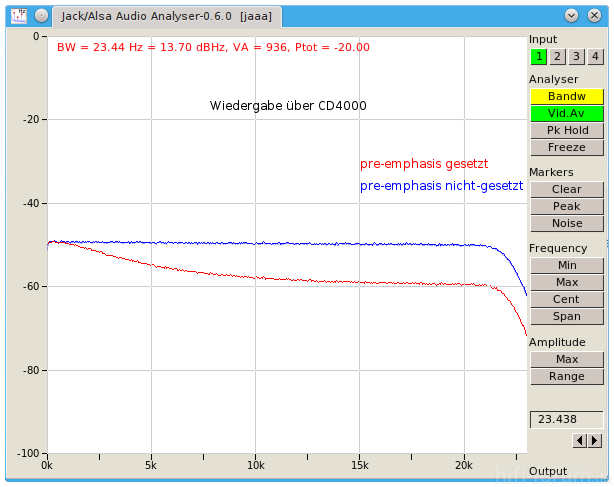Minimize window with the down-arrow button
614x487 pixels.
tap(571, 16)
